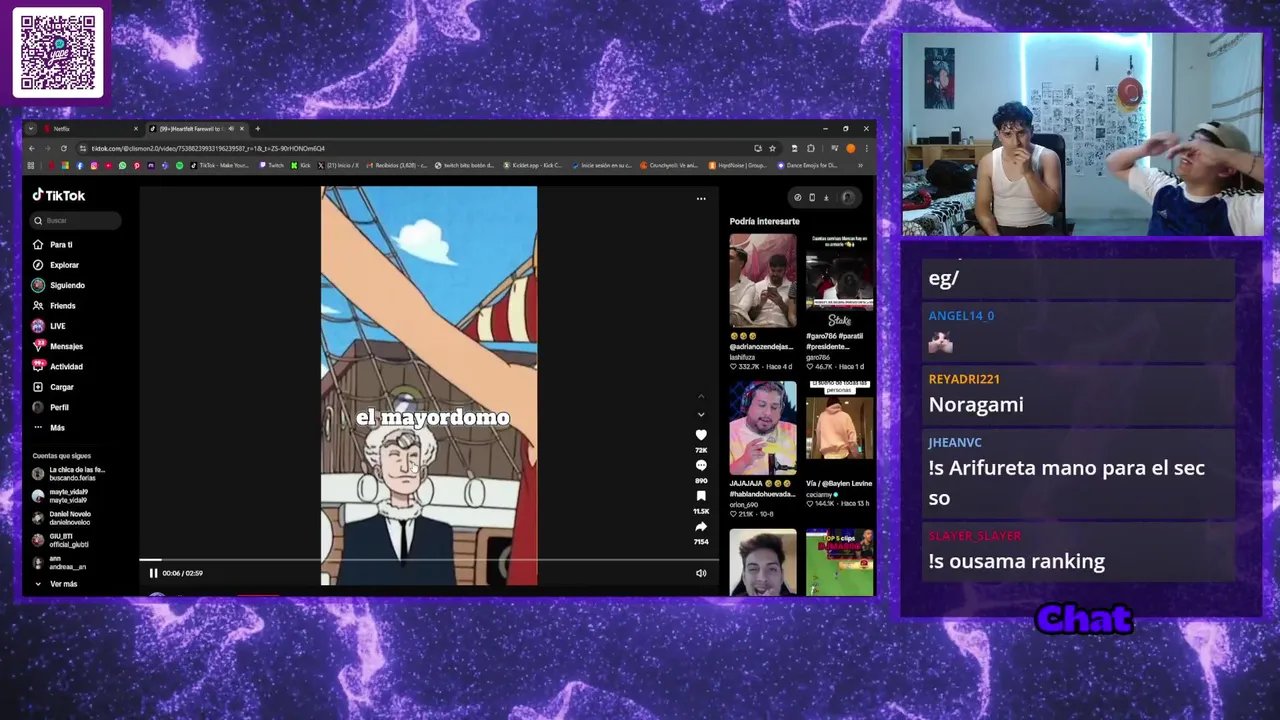
Task: Open Explorar in TikTok sidebar
Action: [x=55, y=265]
